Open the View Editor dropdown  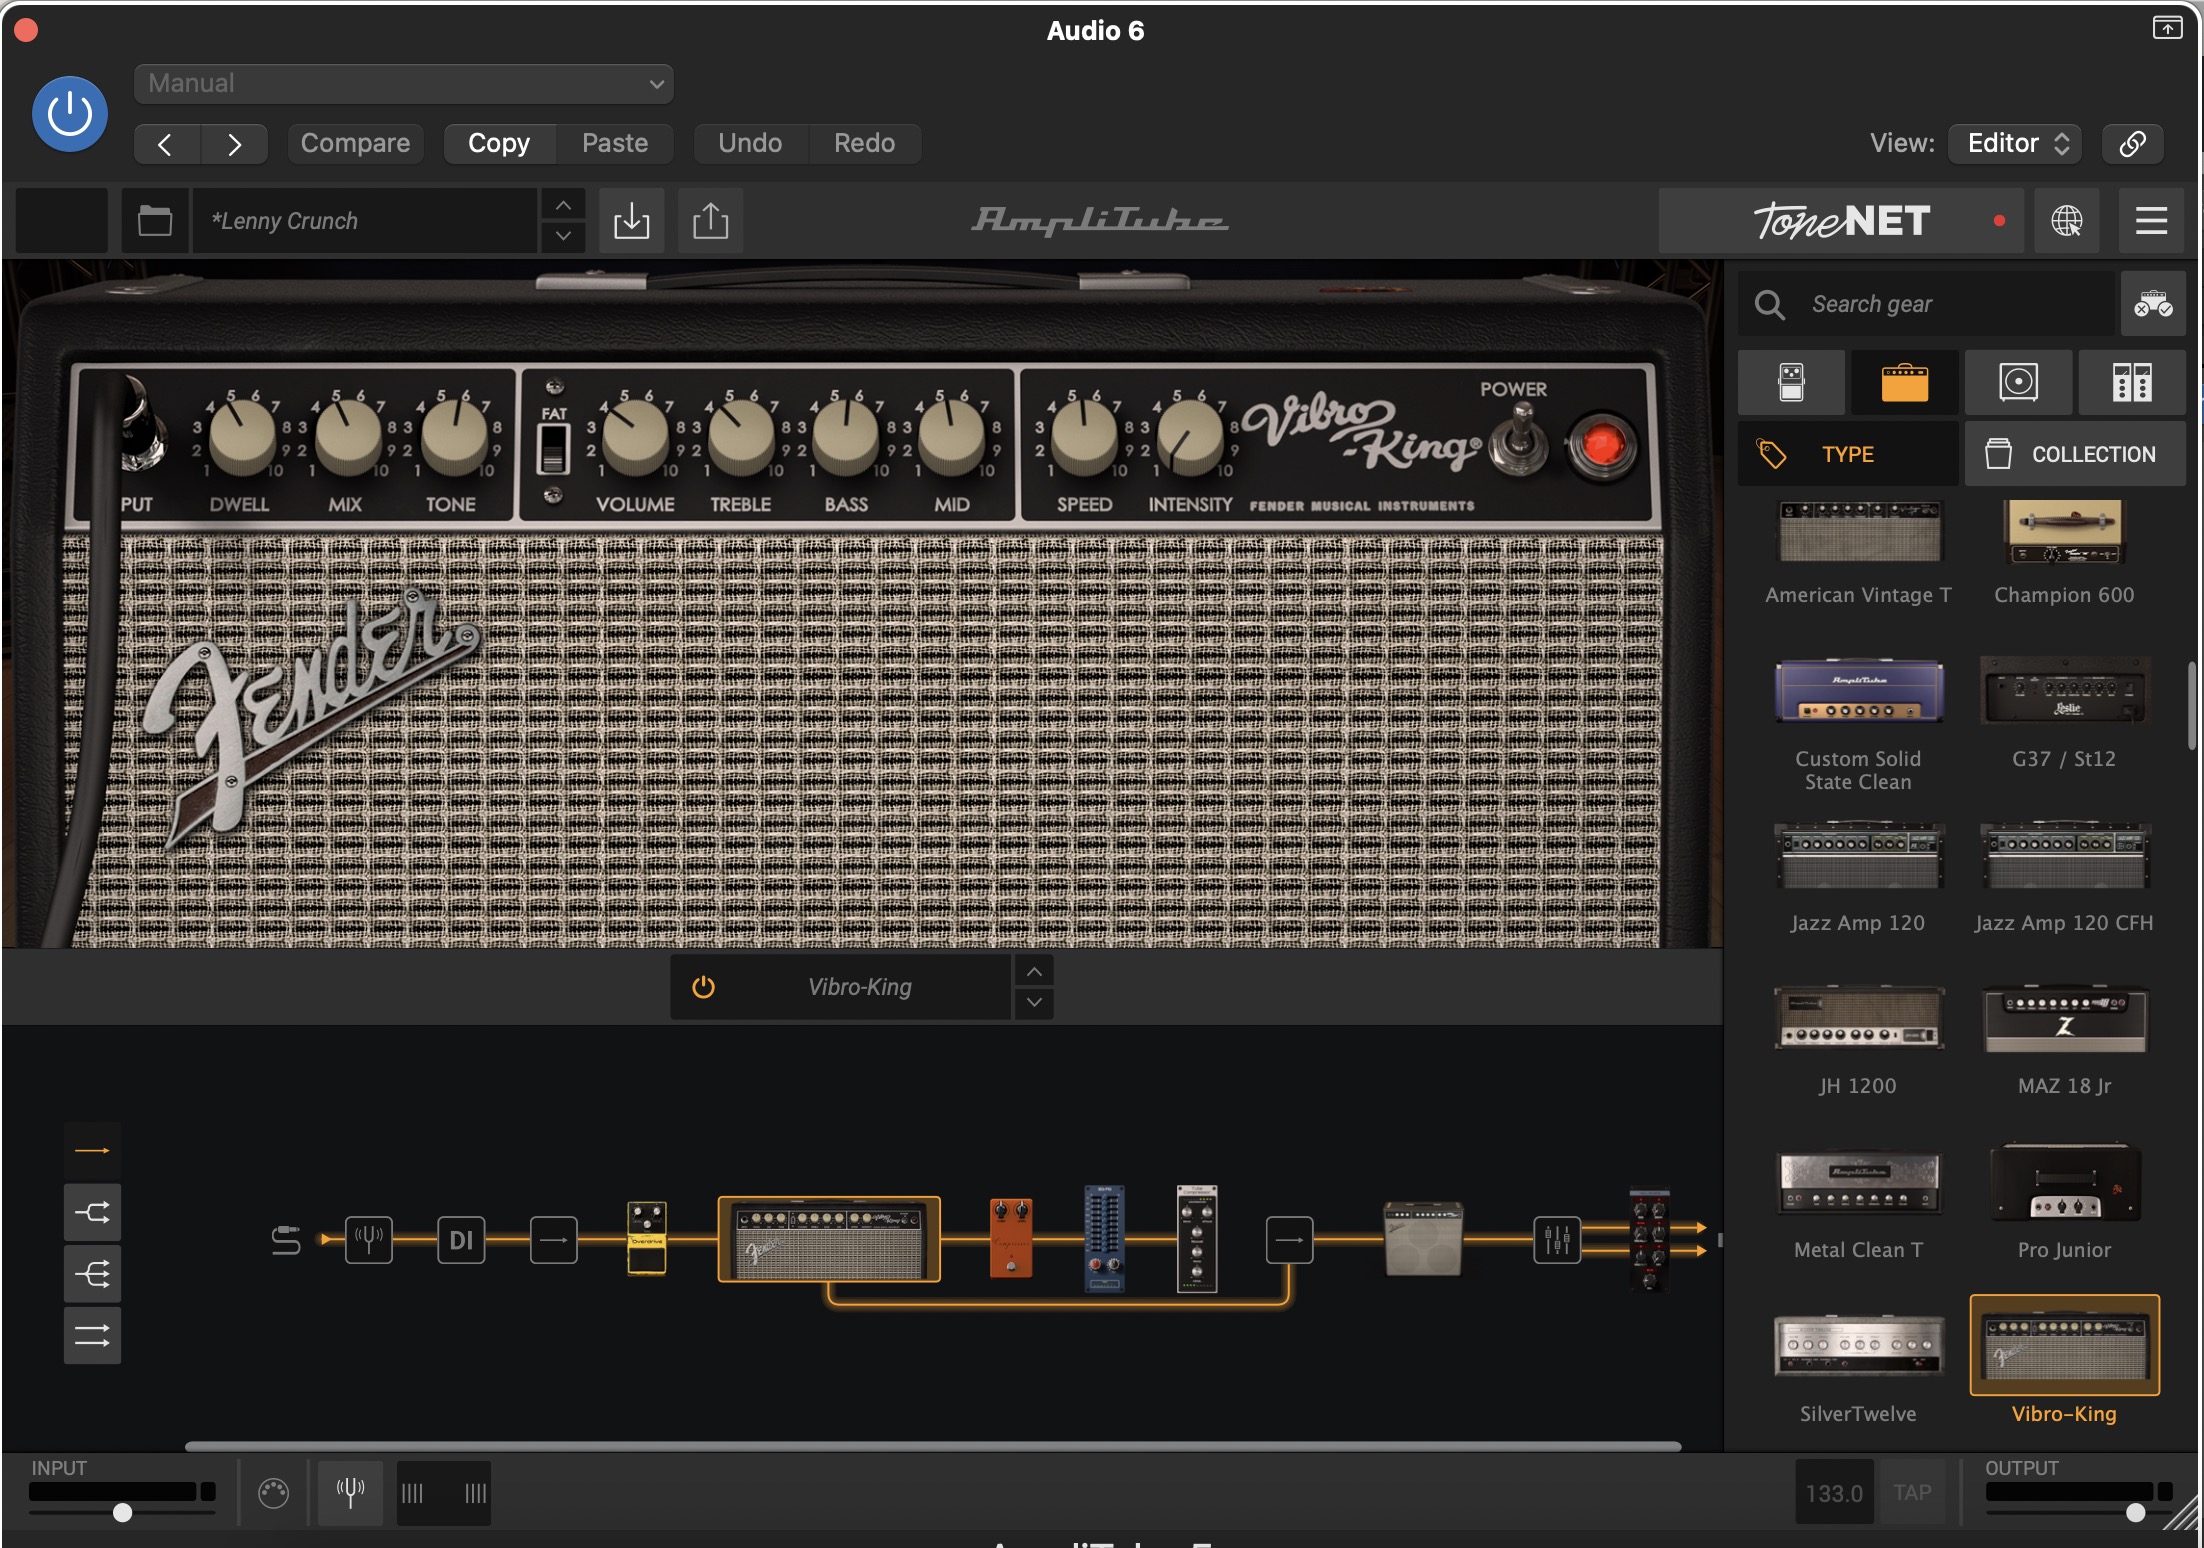(2015, 144)
